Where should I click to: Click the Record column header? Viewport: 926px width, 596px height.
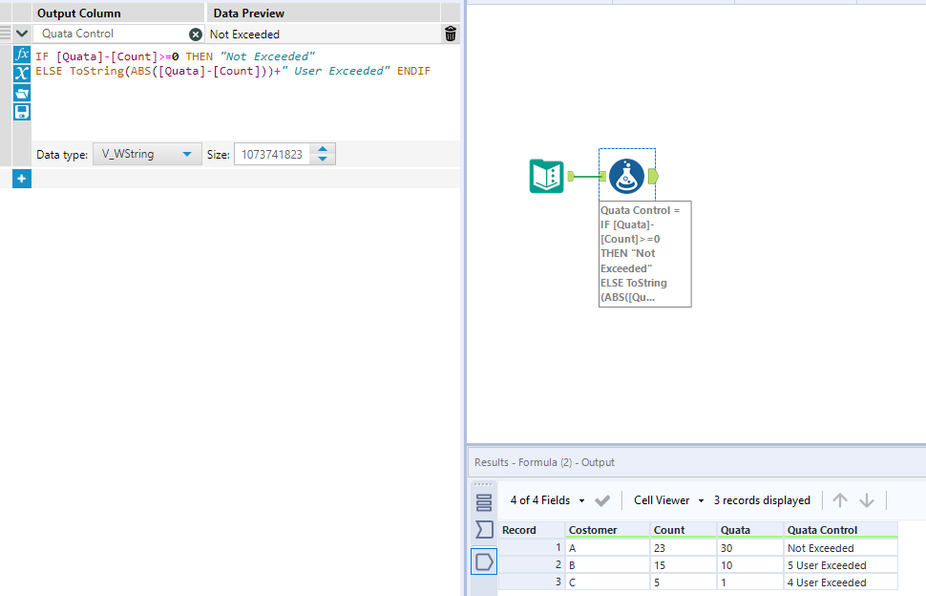tap(532, 530)
